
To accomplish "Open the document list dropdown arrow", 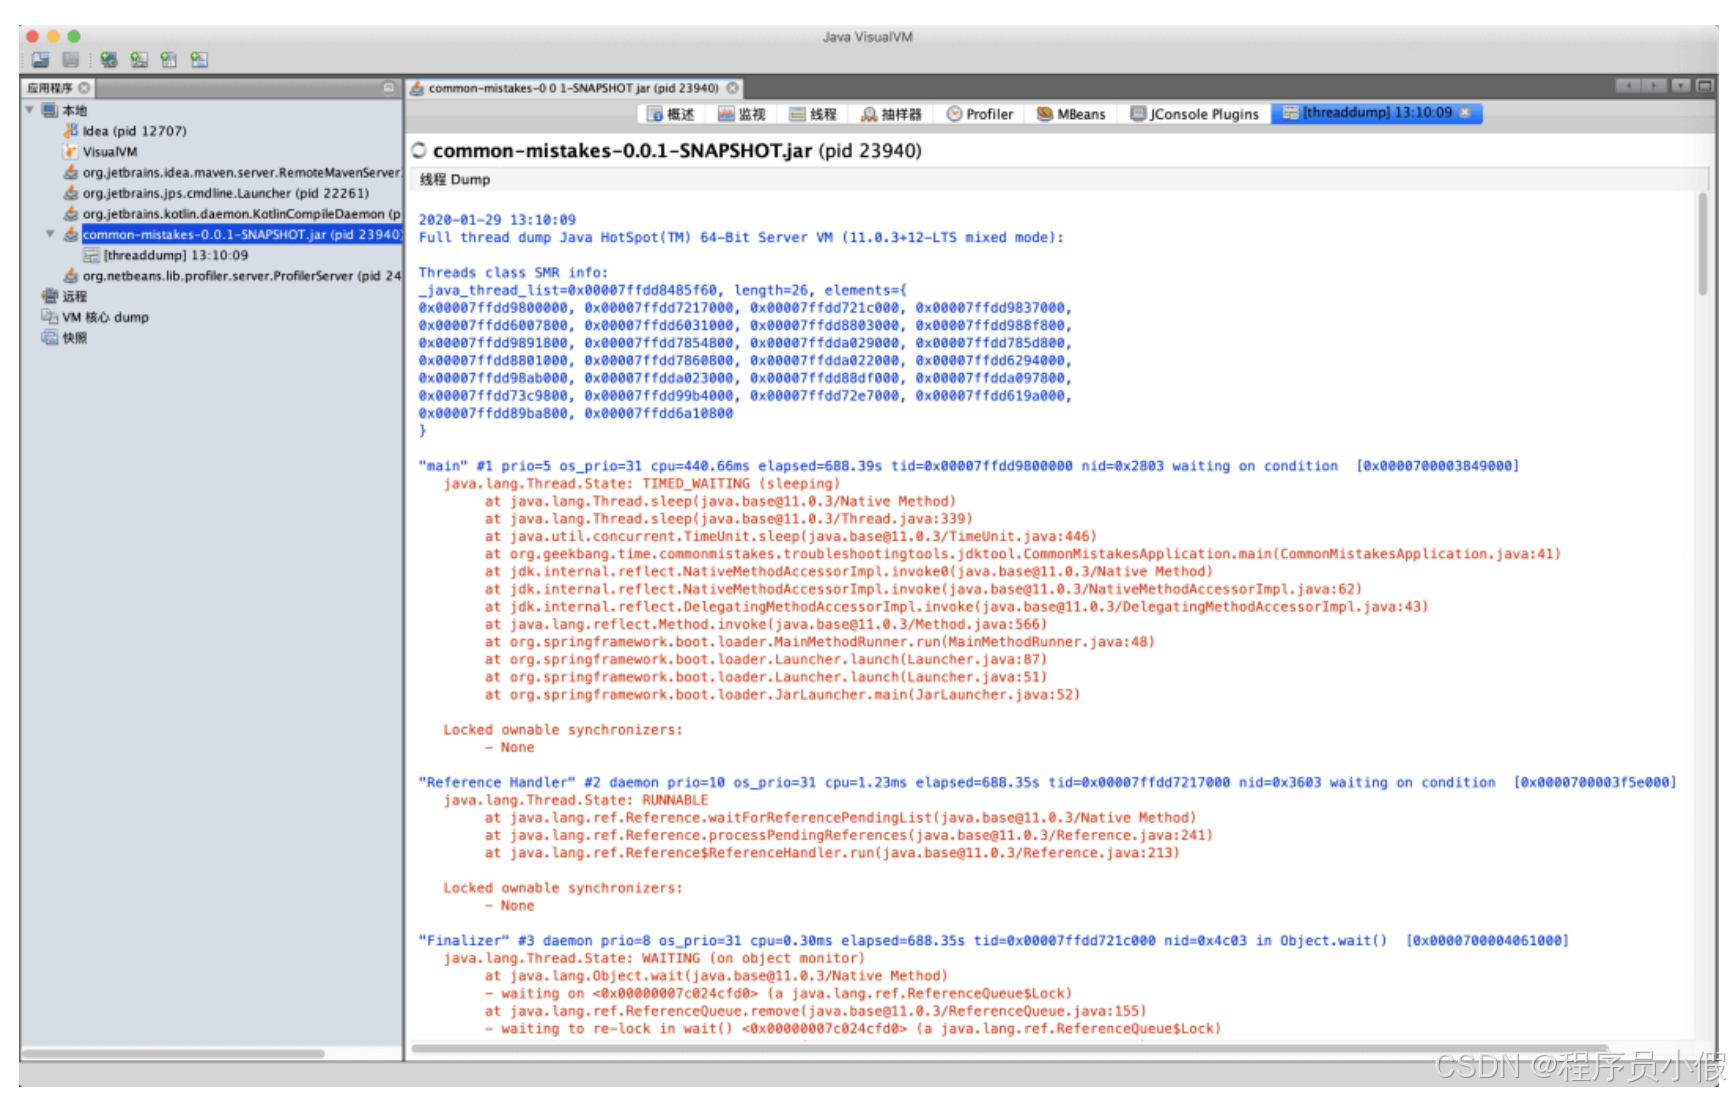I will pos(1681,86).
